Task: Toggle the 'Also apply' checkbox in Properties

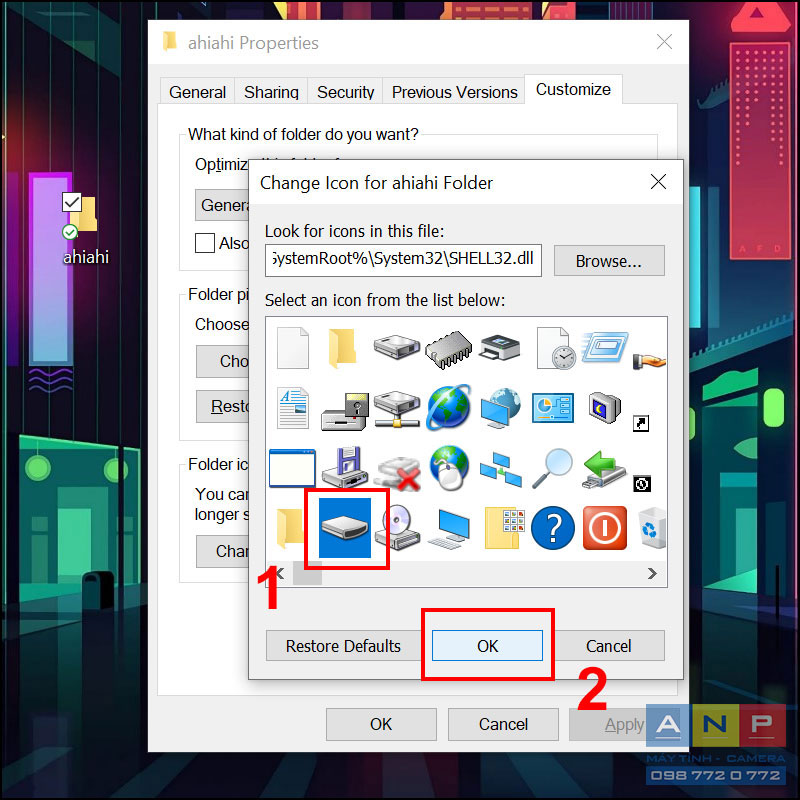Action: (x=205, y=243)
